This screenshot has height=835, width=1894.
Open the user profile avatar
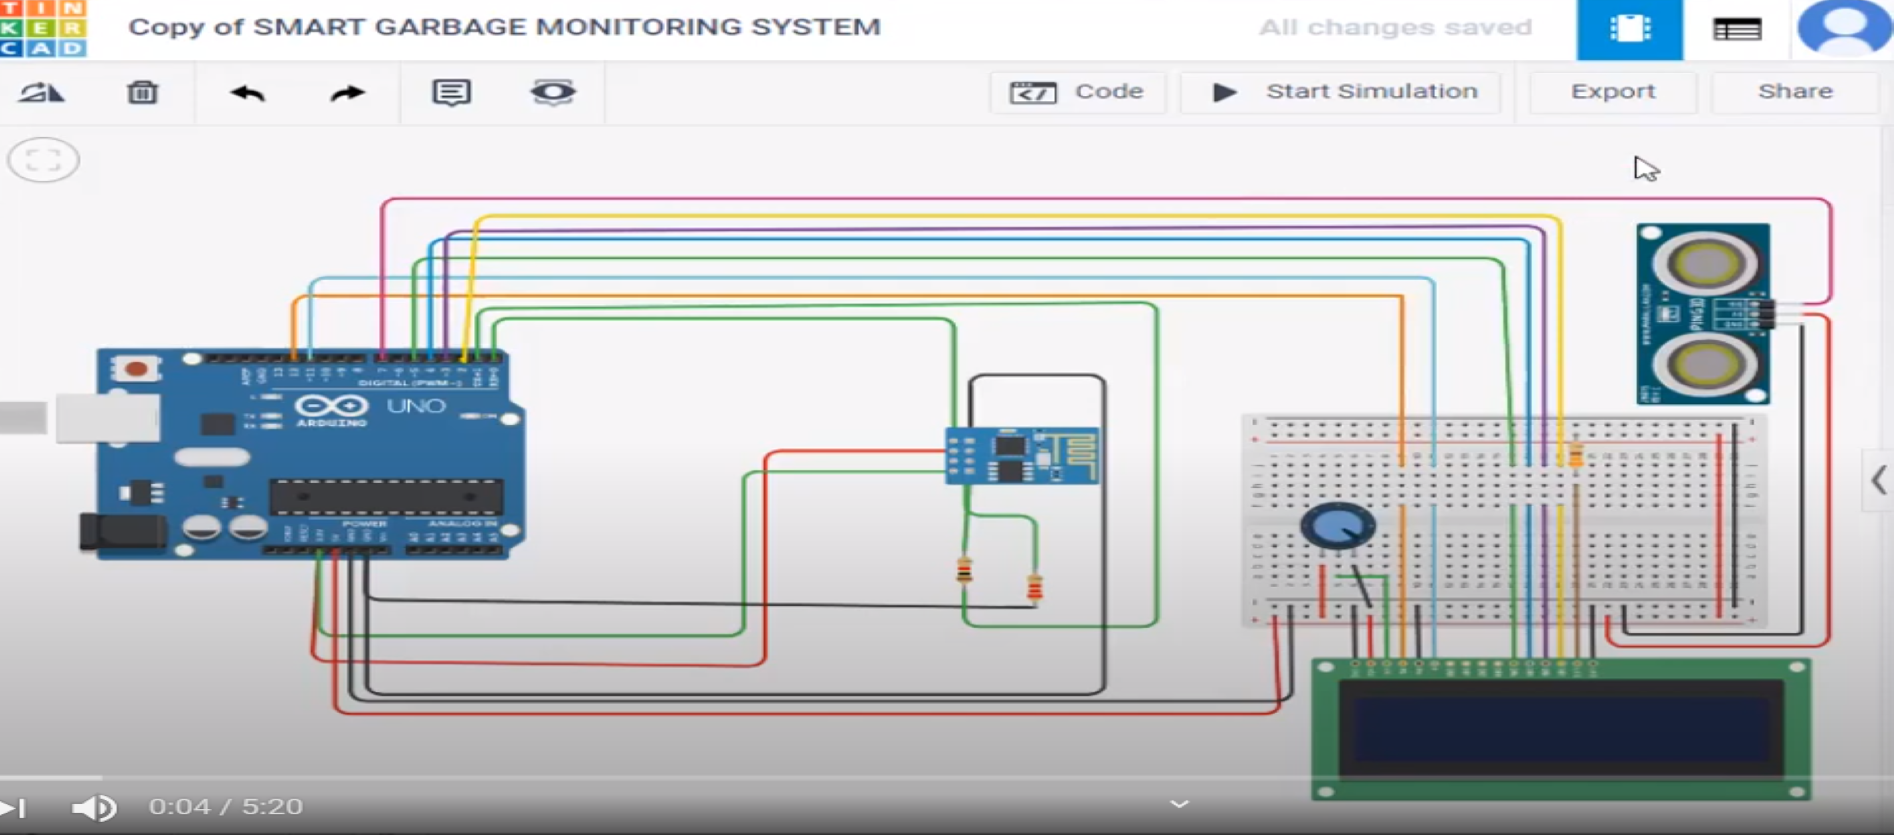1844,27
